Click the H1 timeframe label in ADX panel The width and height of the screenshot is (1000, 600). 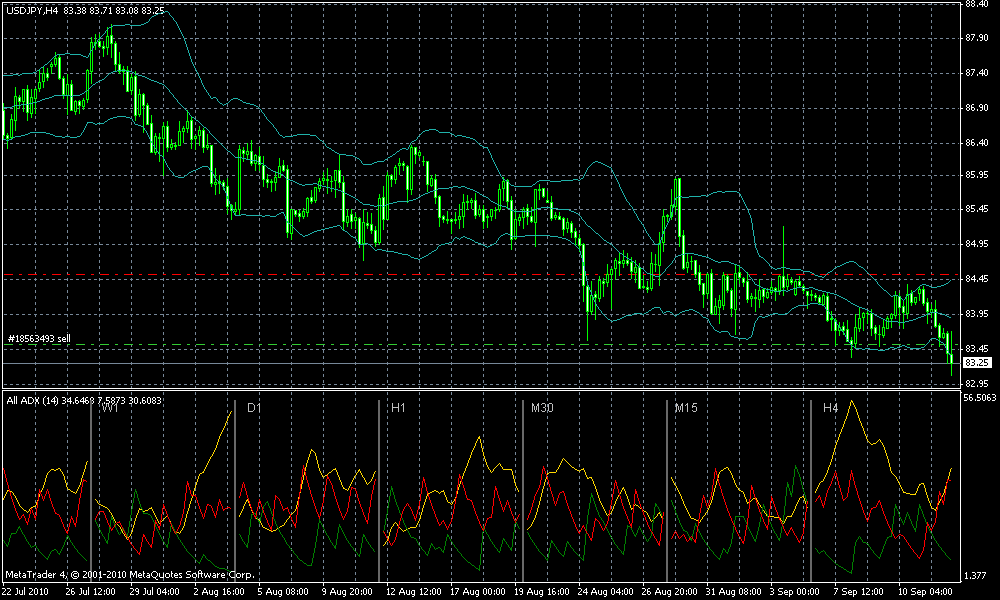pyautogui.click(x=398, y=408)
